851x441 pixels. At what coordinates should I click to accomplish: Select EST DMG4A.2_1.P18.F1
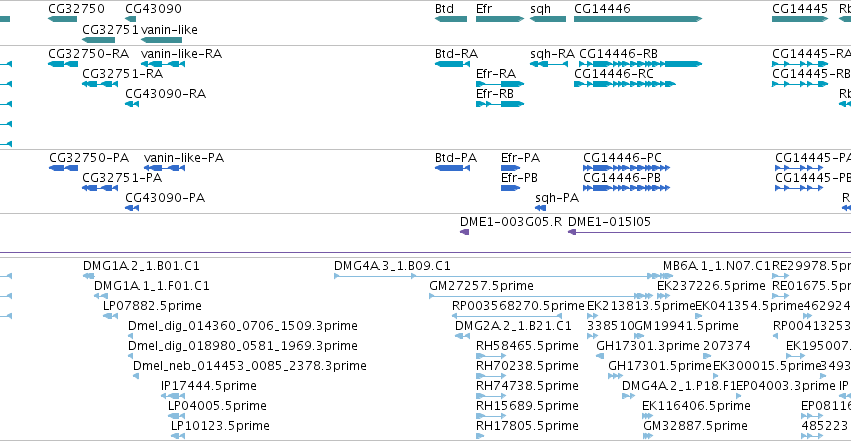click(x=628, y=397)
